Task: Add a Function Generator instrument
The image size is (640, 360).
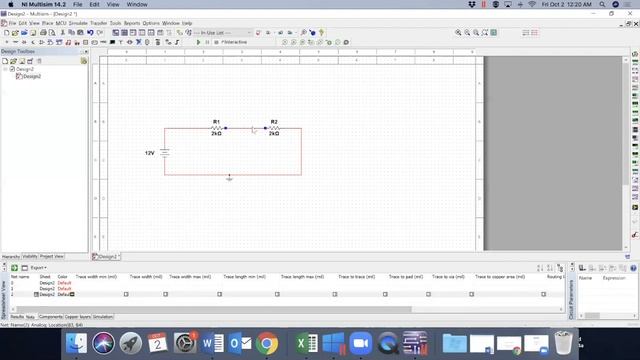Action: [x=635, y=62]
